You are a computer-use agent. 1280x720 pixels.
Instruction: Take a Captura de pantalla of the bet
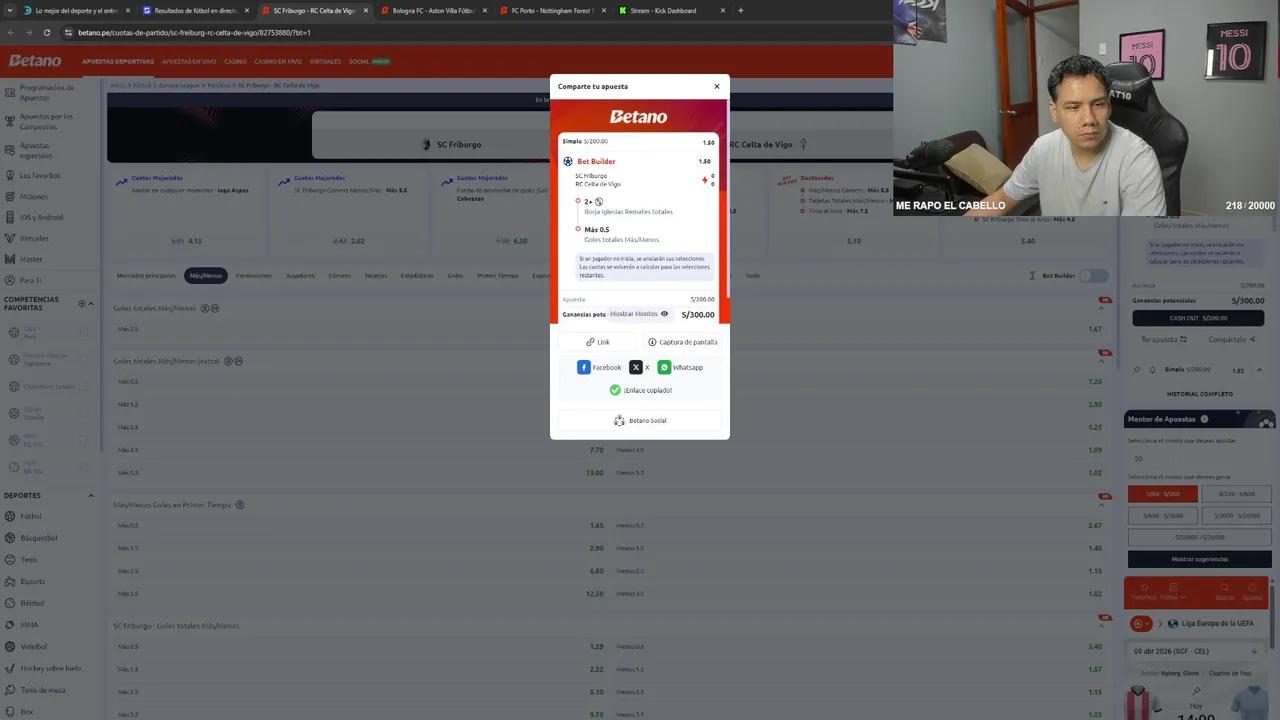tap(682, 342)
